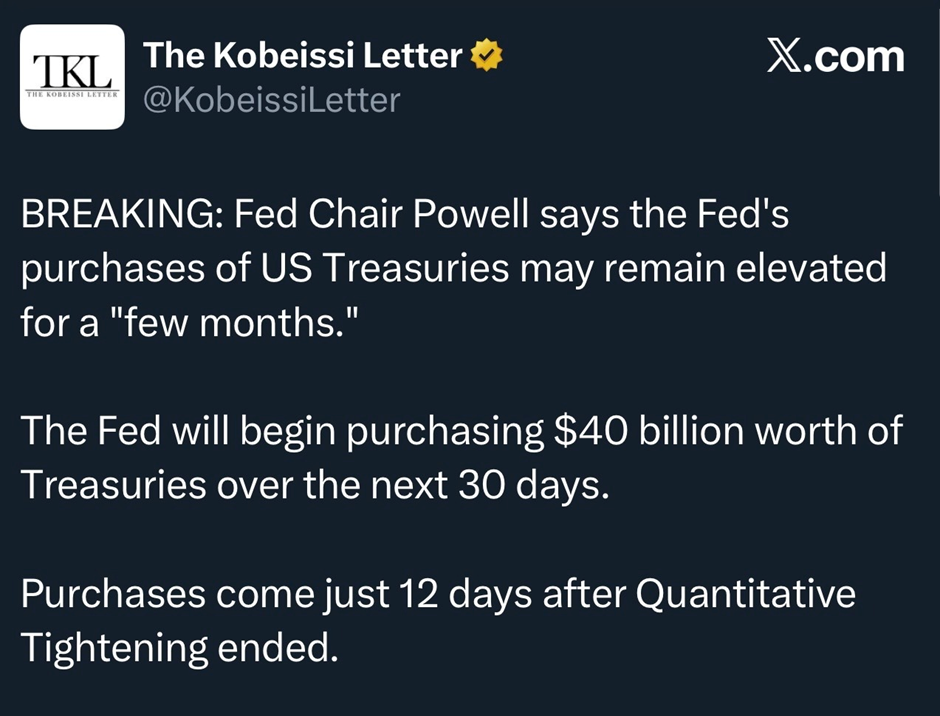Screen dimensions: 940x716
Task: Click the gold verified badge
Action: [x=487, y=57]
